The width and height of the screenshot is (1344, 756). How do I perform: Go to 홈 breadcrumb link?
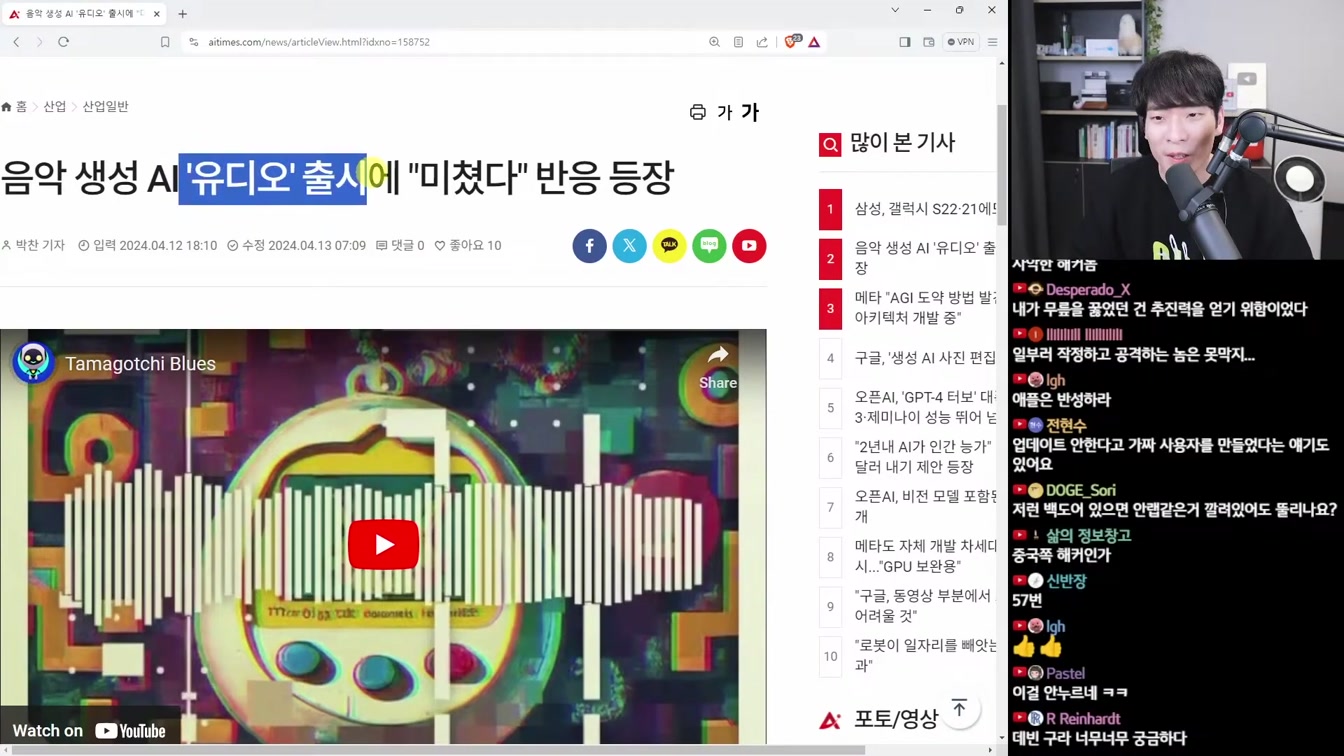(14, 106)
